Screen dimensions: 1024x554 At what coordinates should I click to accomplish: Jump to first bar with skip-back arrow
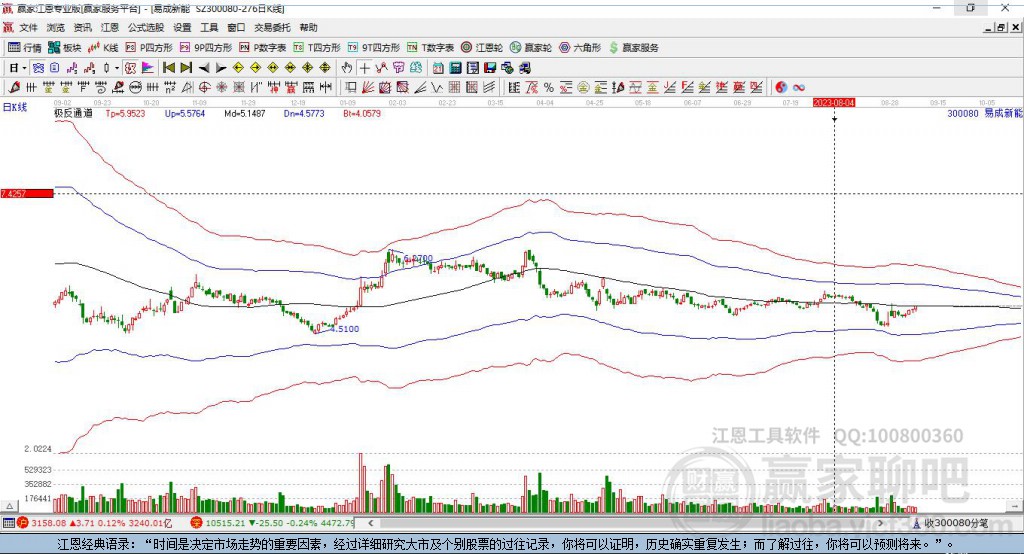[168, 68]
